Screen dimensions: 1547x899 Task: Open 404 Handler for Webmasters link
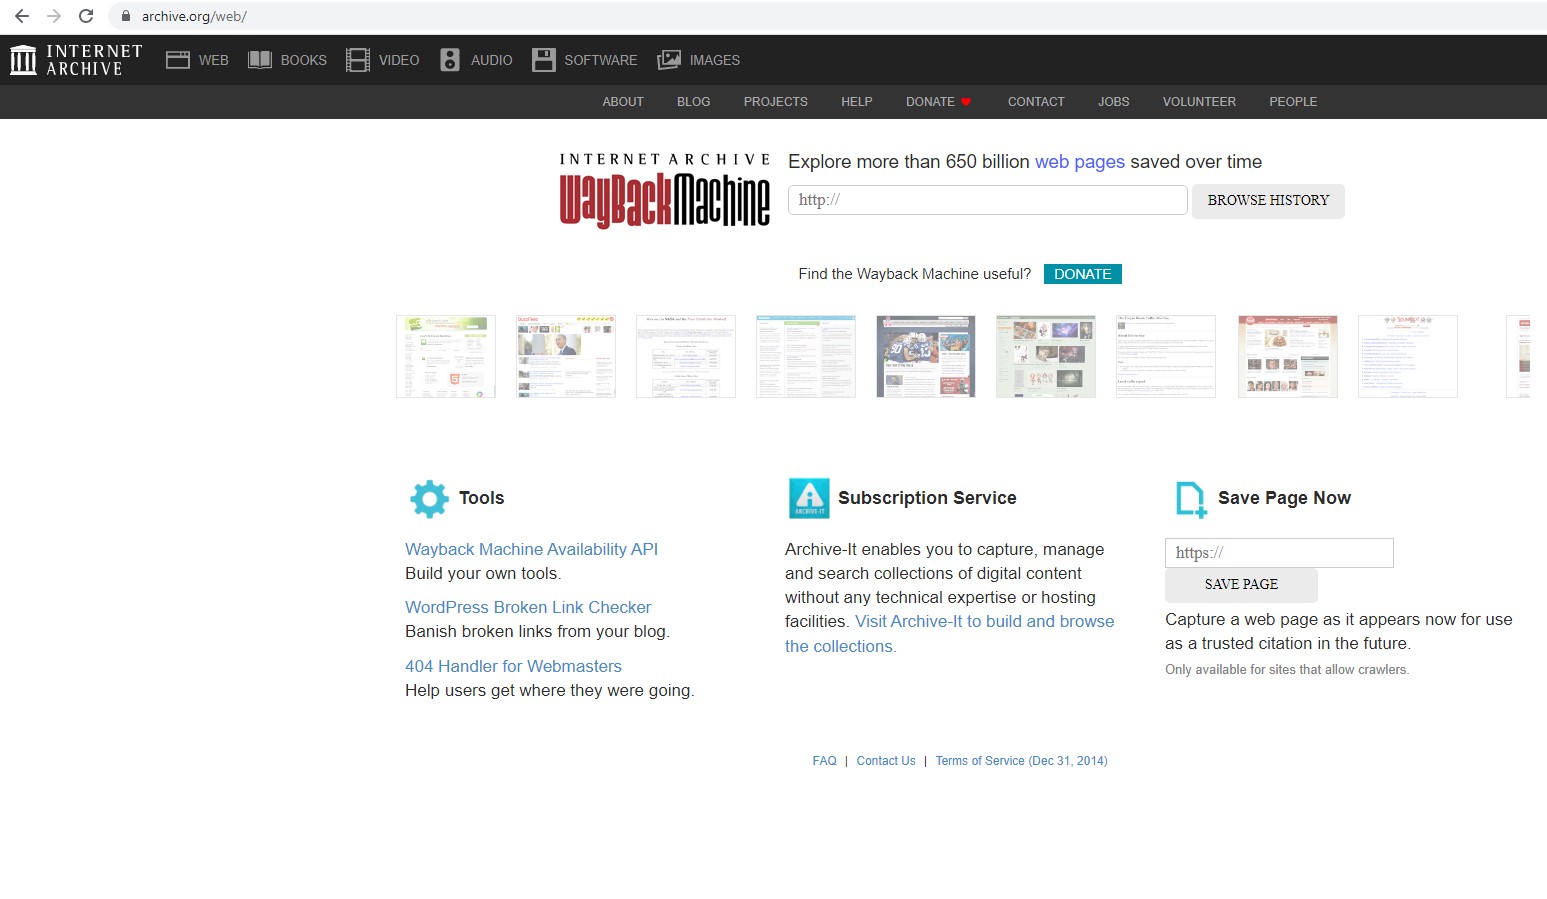(513, 666)
